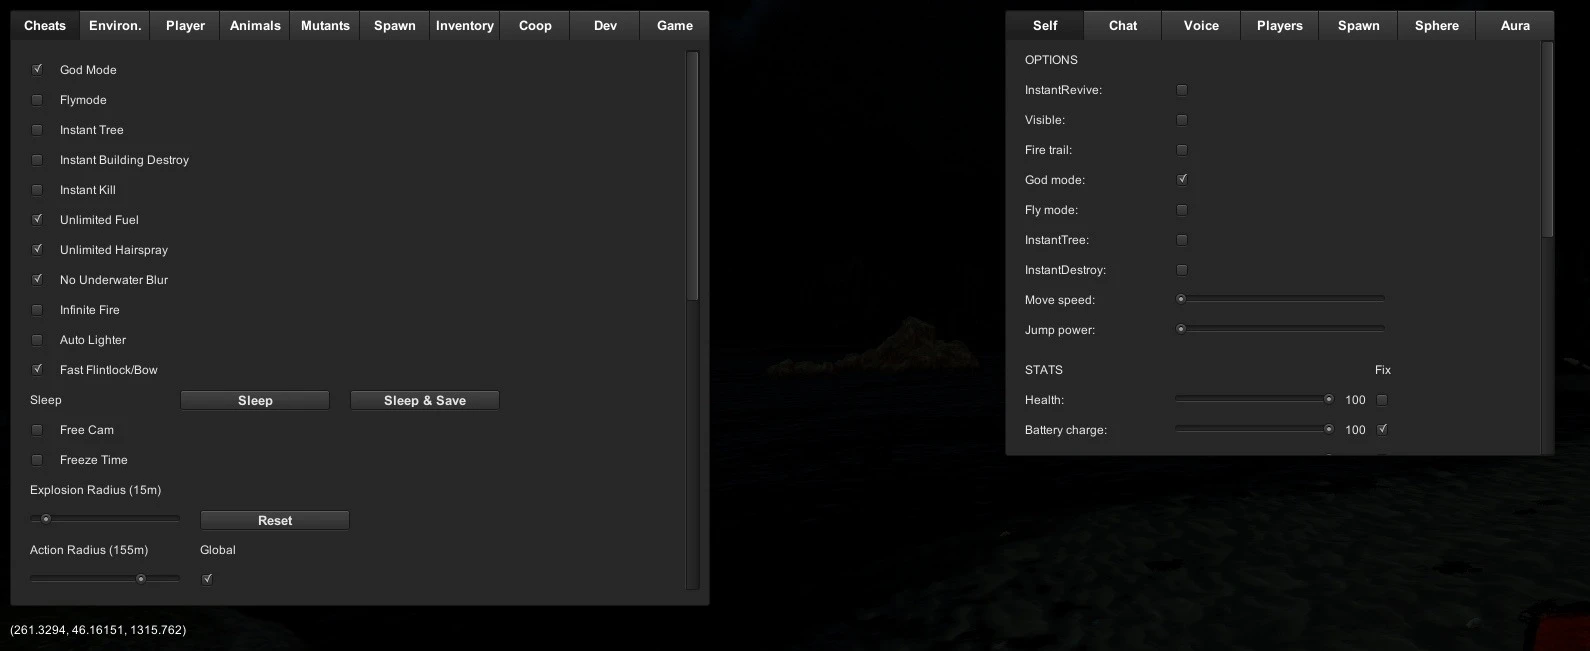This screenshot has height=651, width=1590.
Task: Check InstantDestroy in Self panel
Action: point(1182,270)
